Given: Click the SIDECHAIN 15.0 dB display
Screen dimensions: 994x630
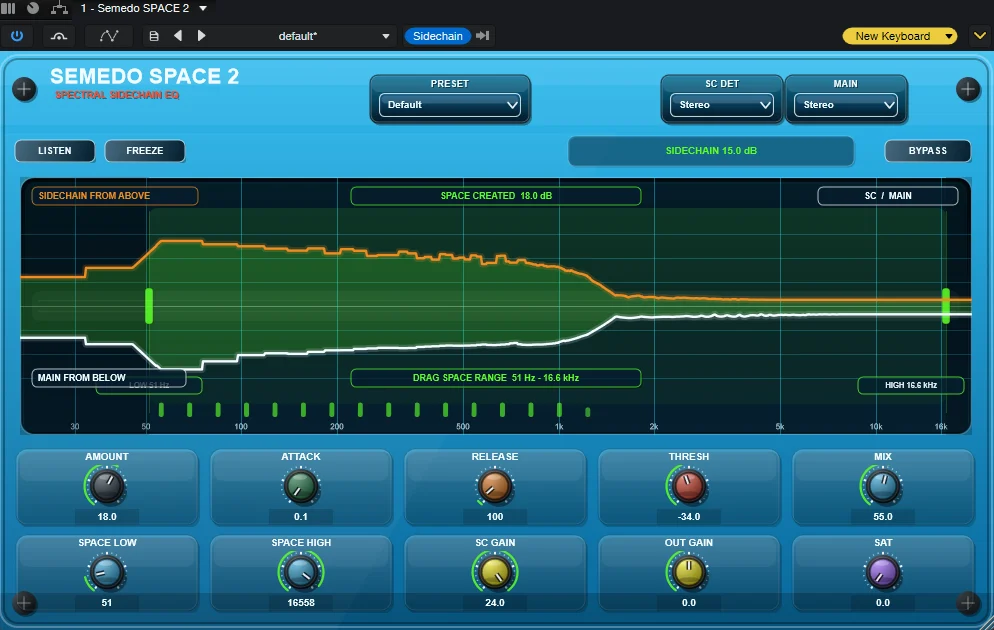Looking at the screenshot, I should (711, 151).
